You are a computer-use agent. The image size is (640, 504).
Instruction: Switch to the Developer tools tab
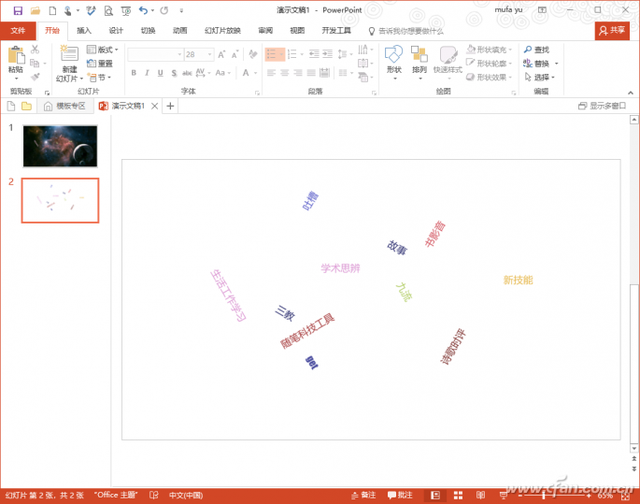[x=336, y=31]
